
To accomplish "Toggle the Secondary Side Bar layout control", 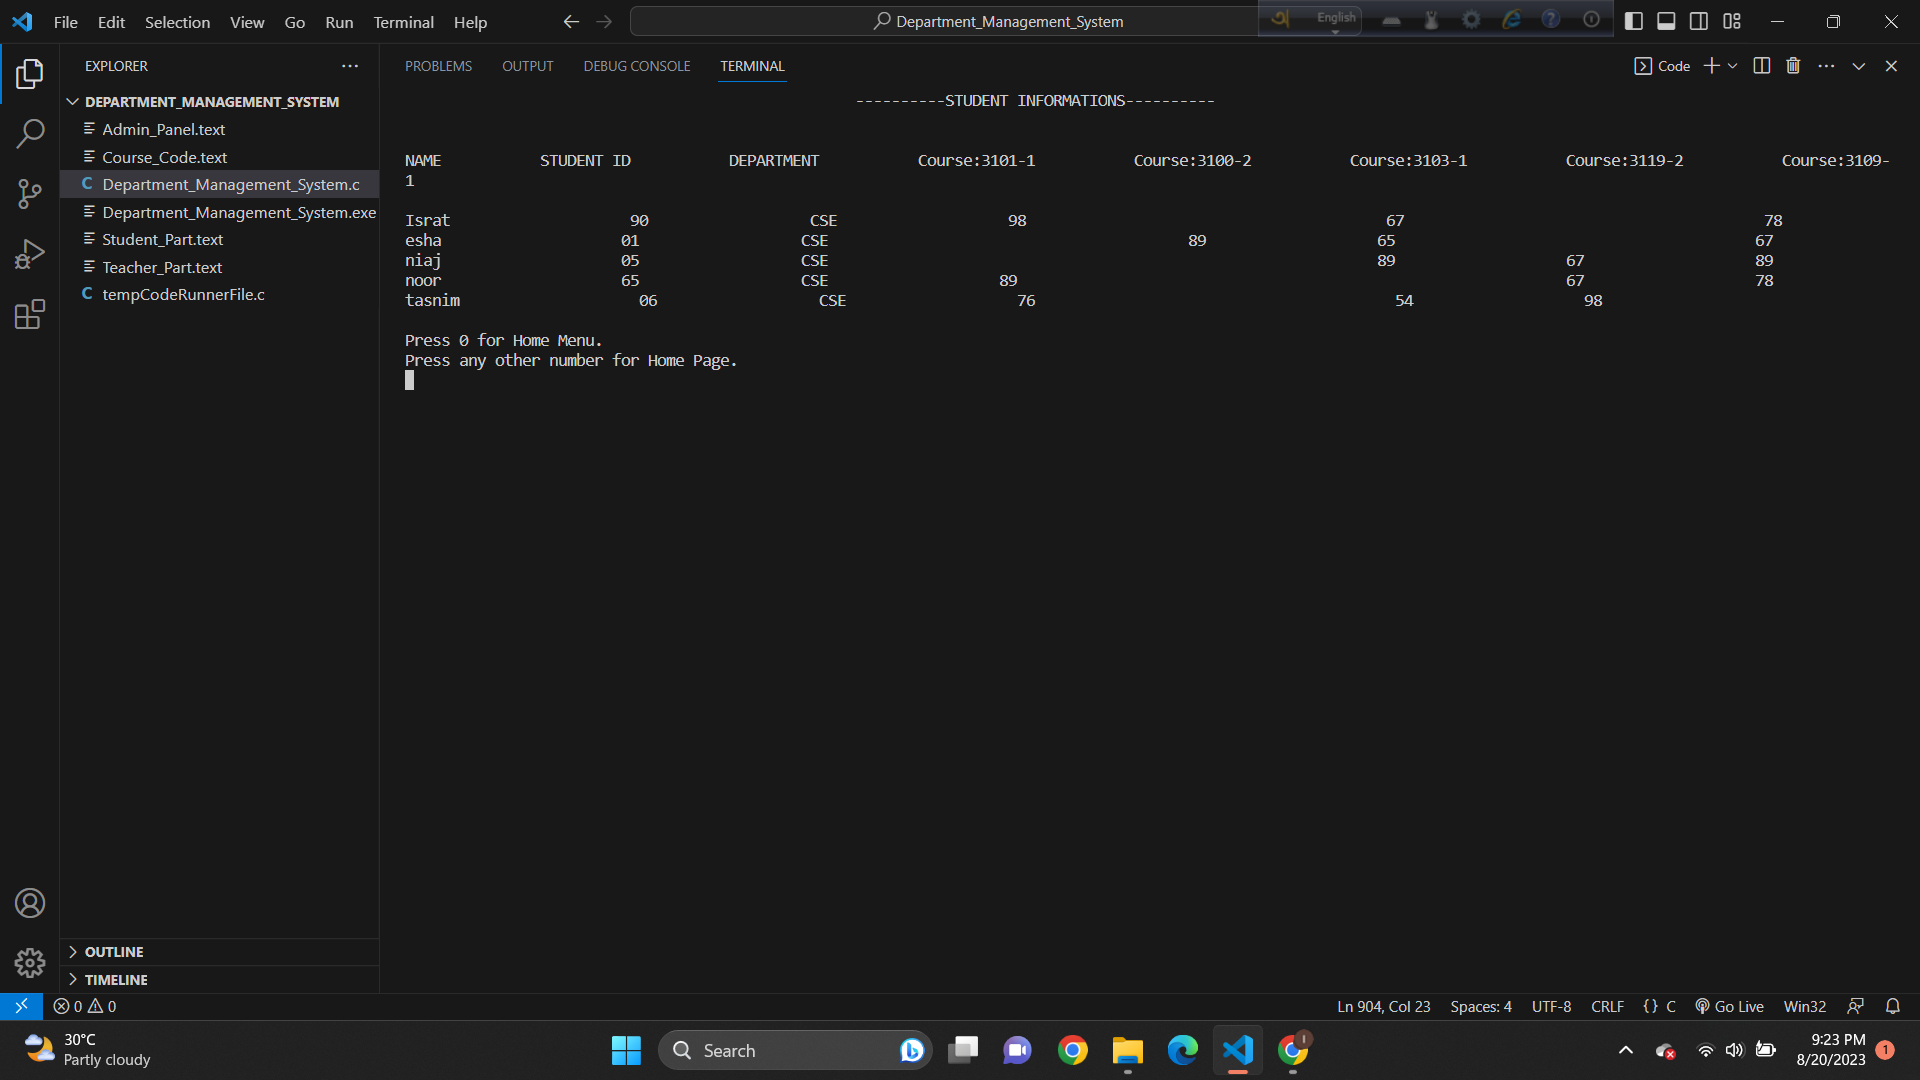I will pos(1698,20).
